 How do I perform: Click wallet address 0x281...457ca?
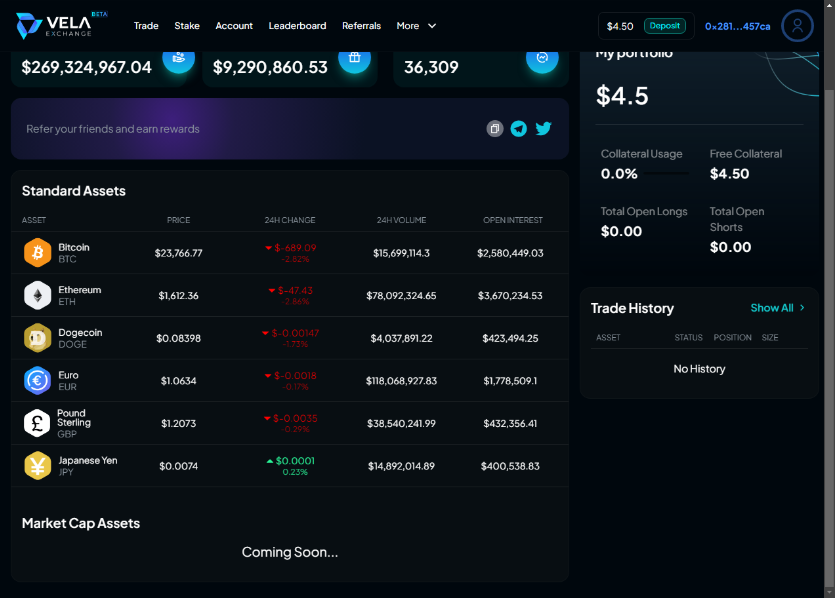tap(737, 26)
